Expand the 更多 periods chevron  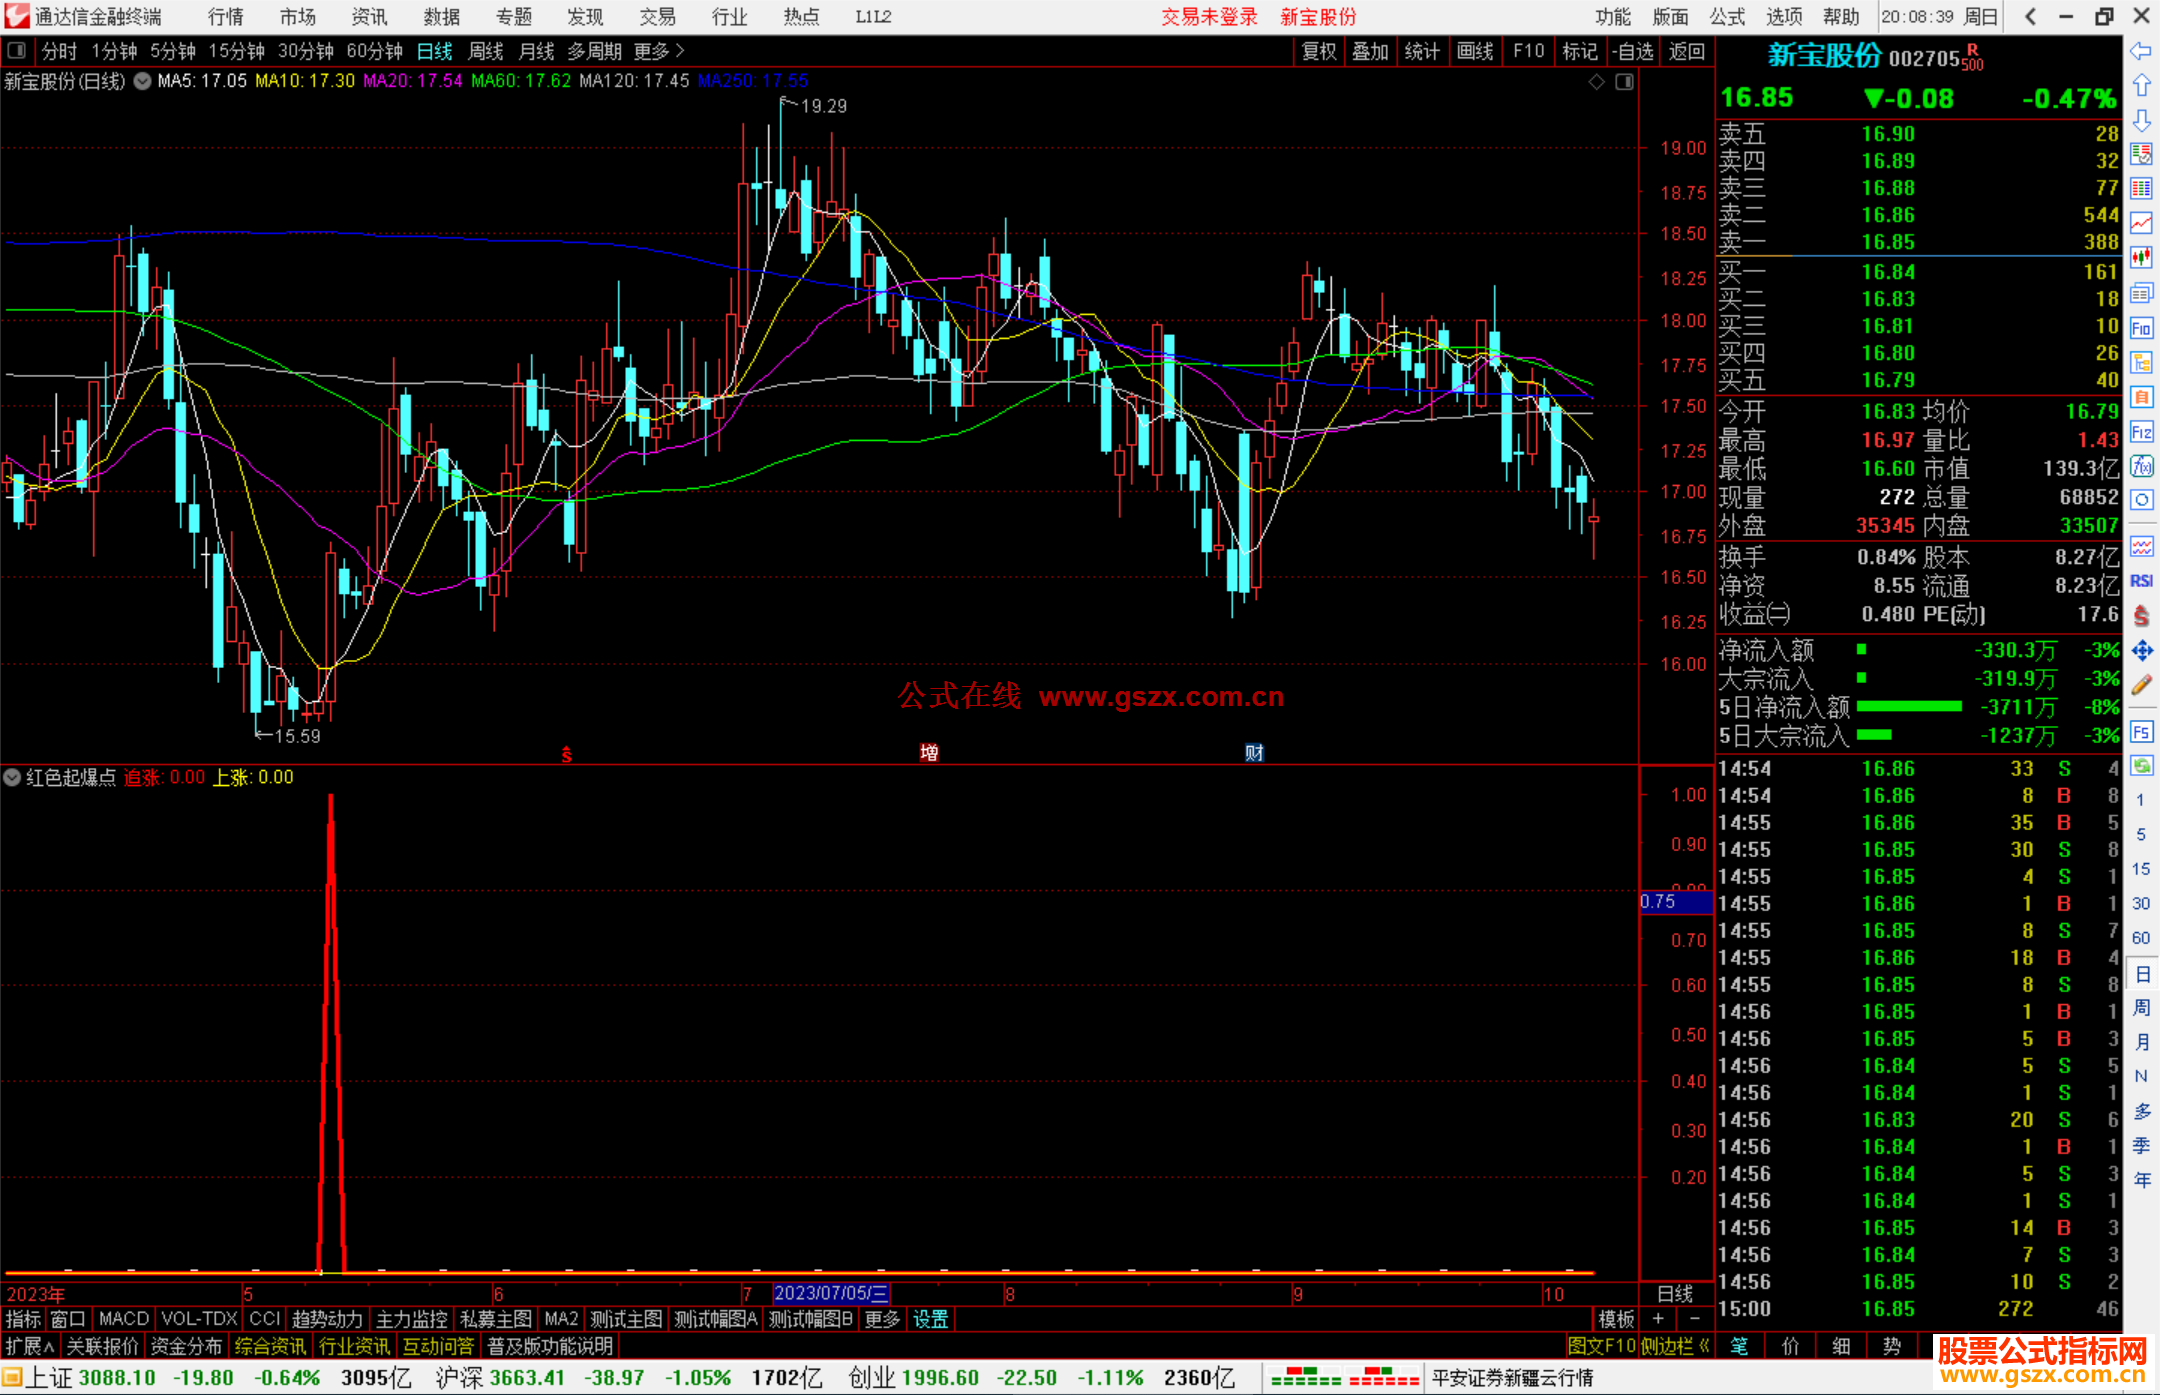pyautogui.click(x=680, y=51)
